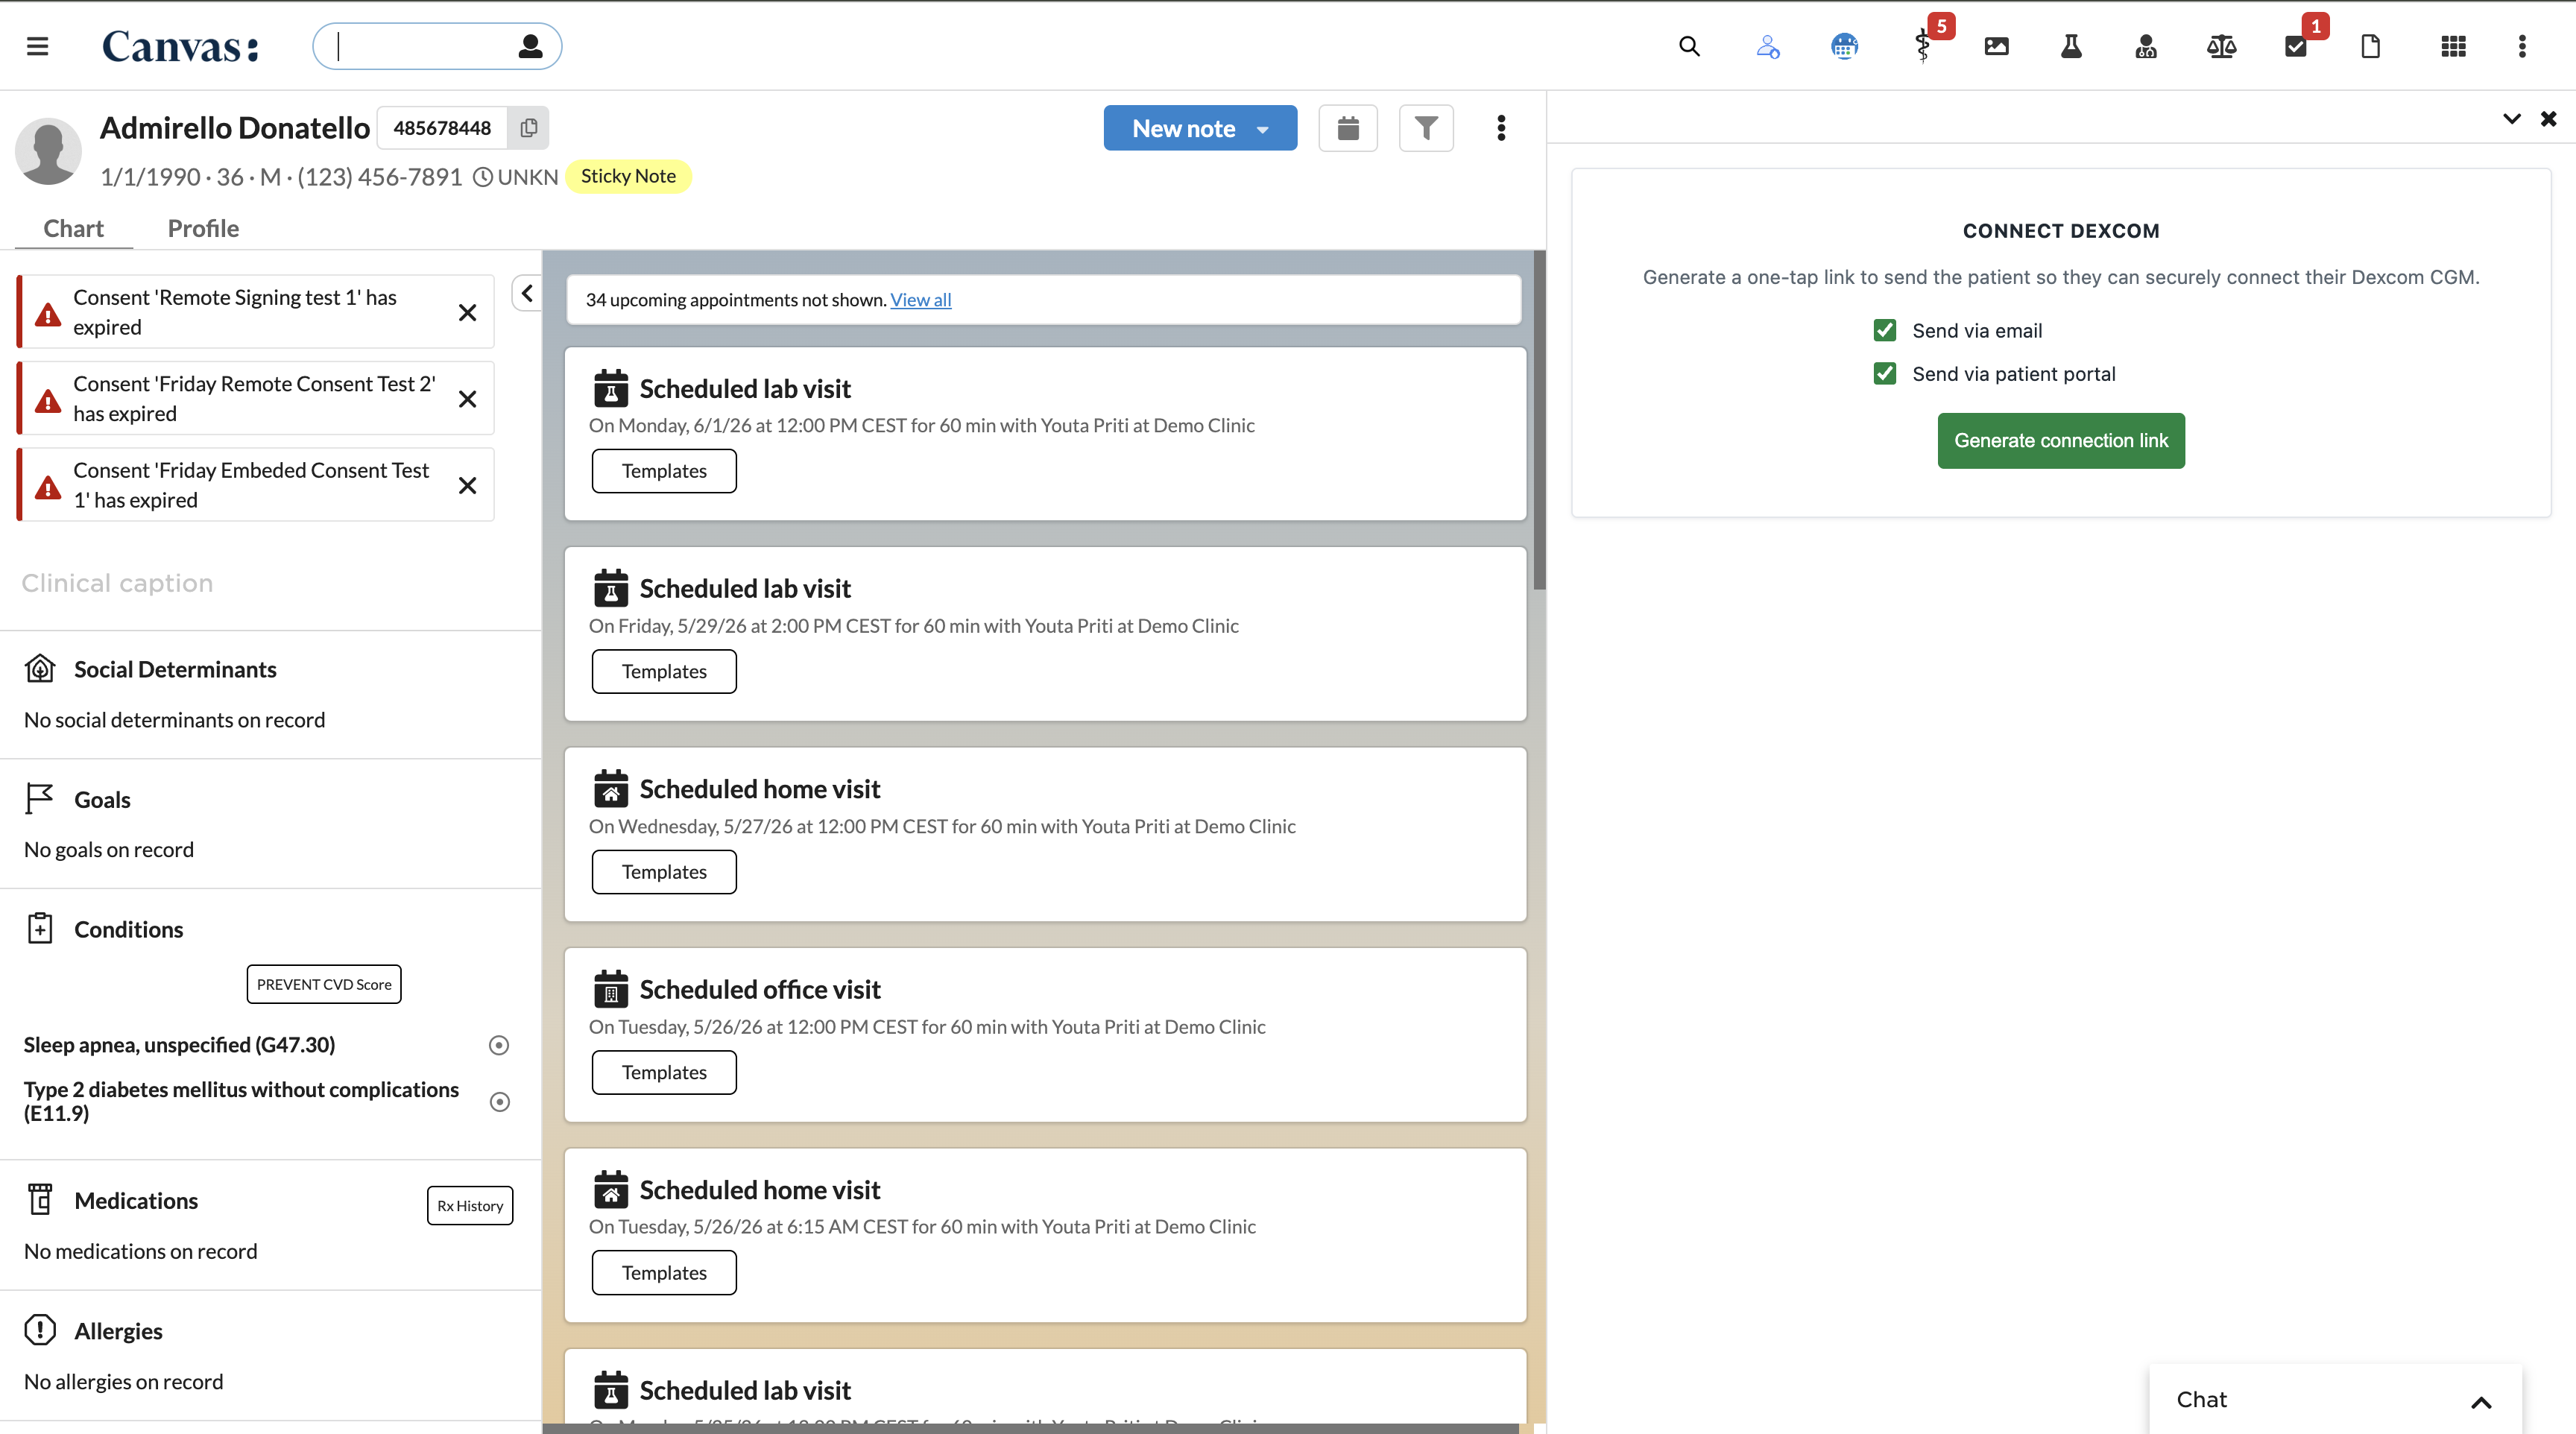The image size is (2576, 1434).
Task: Open the document icon in top bar
Action: click(x=2370, y=46)
